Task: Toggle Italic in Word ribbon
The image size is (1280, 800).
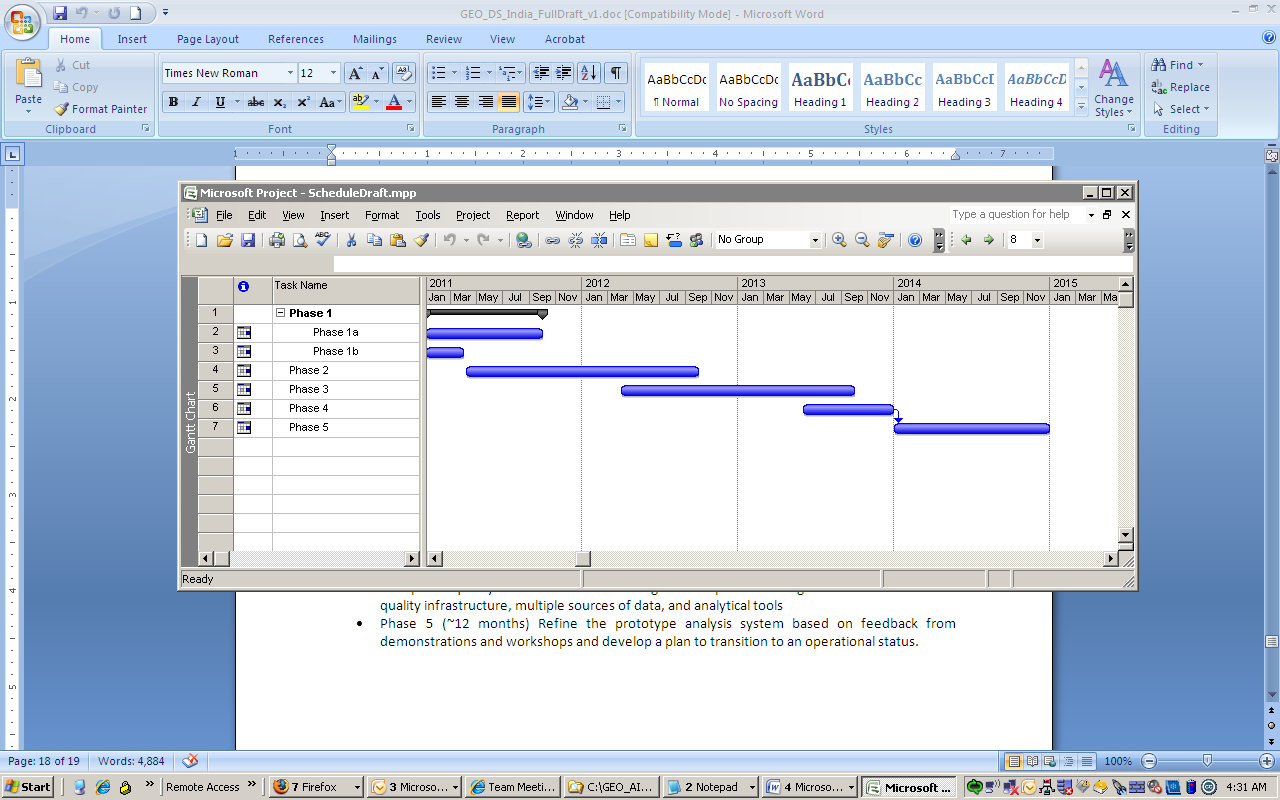Action: 196,102
